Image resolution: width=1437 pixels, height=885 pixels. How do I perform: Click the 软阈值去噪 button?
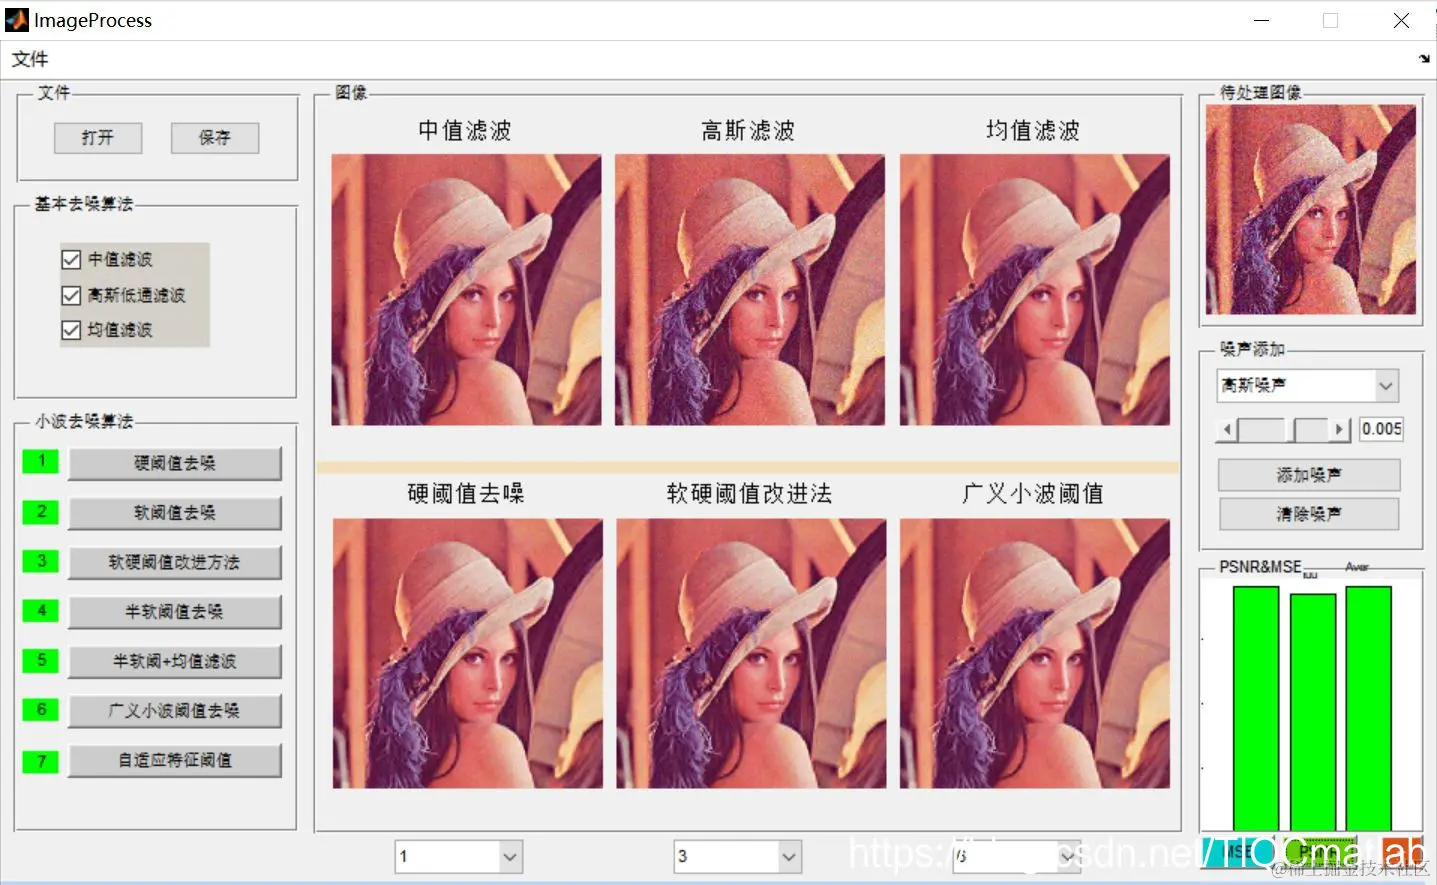click(x=175, y=513)
